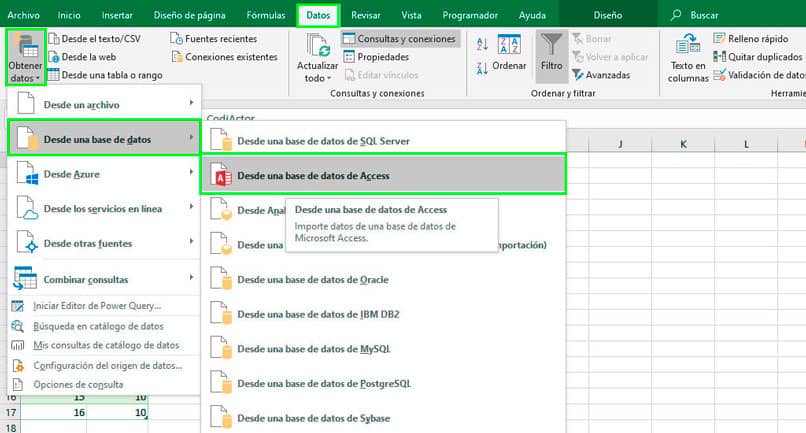Choose Desde una base de datos de Access
Viewport: 806px width, 433px height.
[383, 175]
